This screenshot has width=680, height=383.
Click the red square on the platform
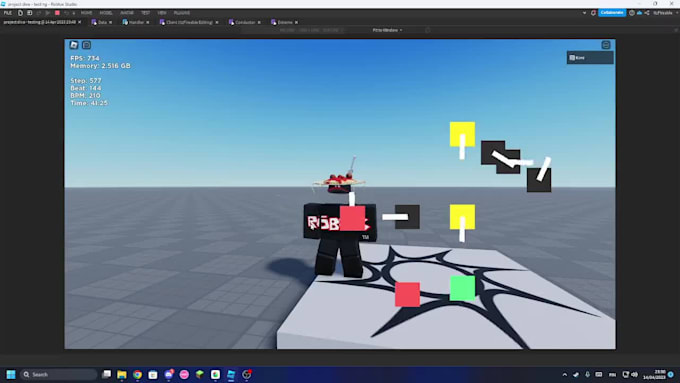[x=407, y=295]
